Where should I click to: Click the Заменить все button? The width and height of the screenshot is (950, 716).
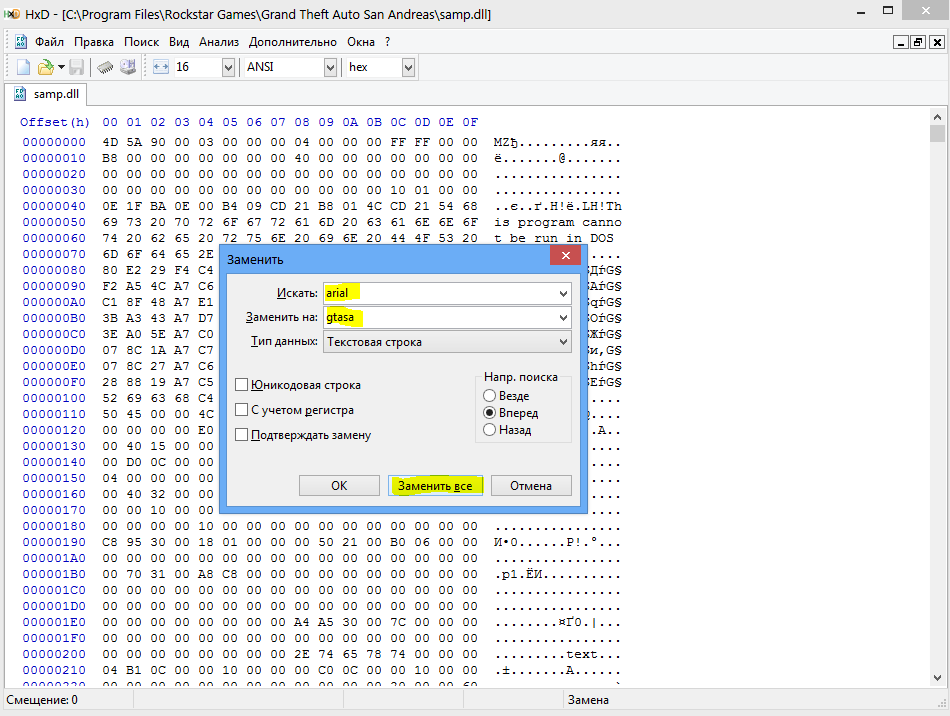(x=435, y=485)
